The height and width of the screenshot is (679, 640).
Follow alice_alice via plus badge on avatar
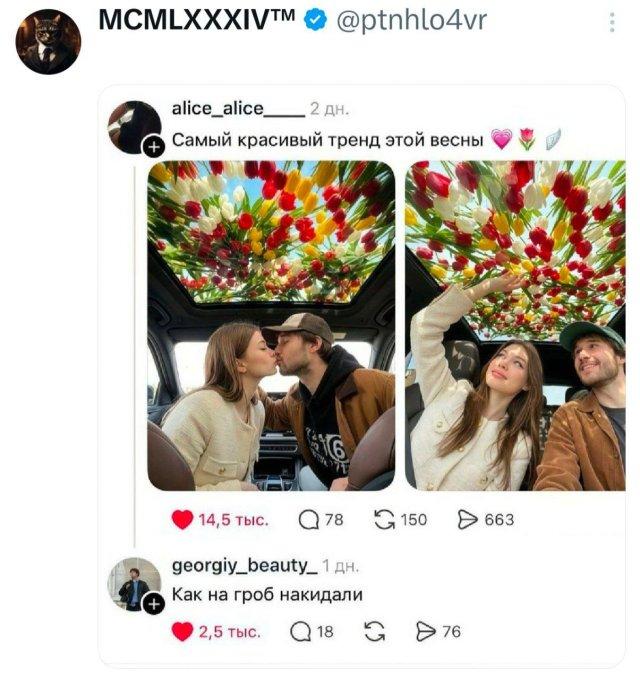[x=153, y=147]
